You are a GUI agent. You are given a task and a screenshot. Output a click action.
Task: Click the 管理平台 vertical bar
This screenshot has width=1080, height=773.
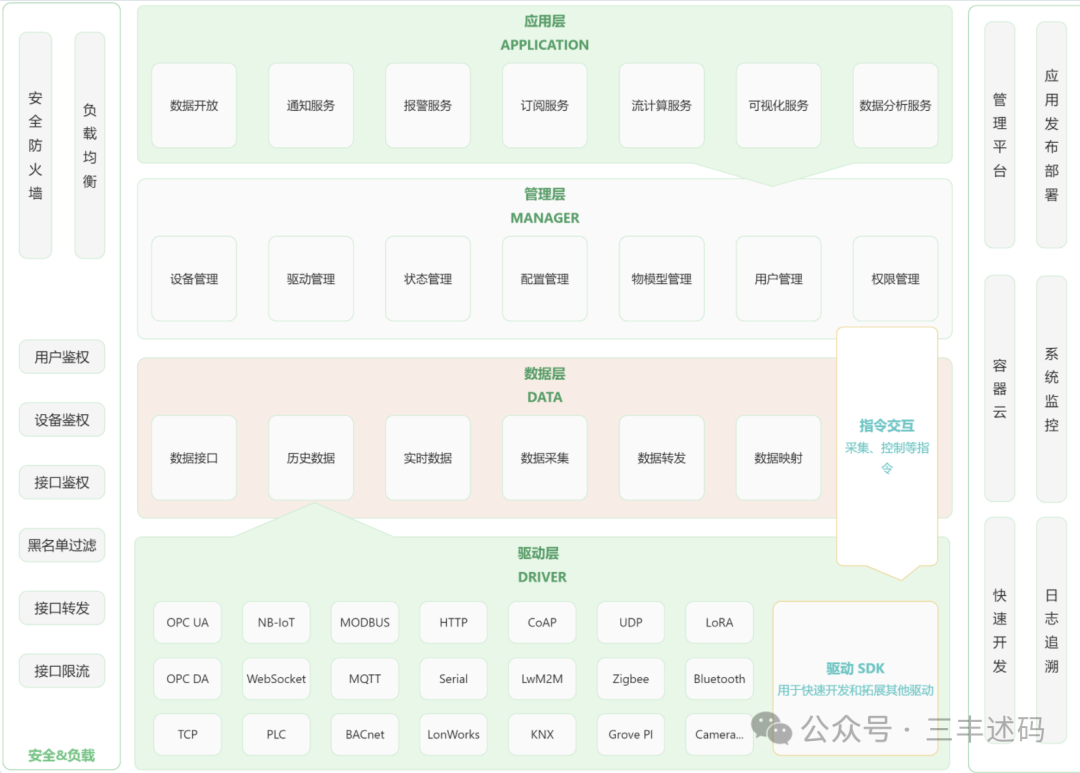point(999,135)
